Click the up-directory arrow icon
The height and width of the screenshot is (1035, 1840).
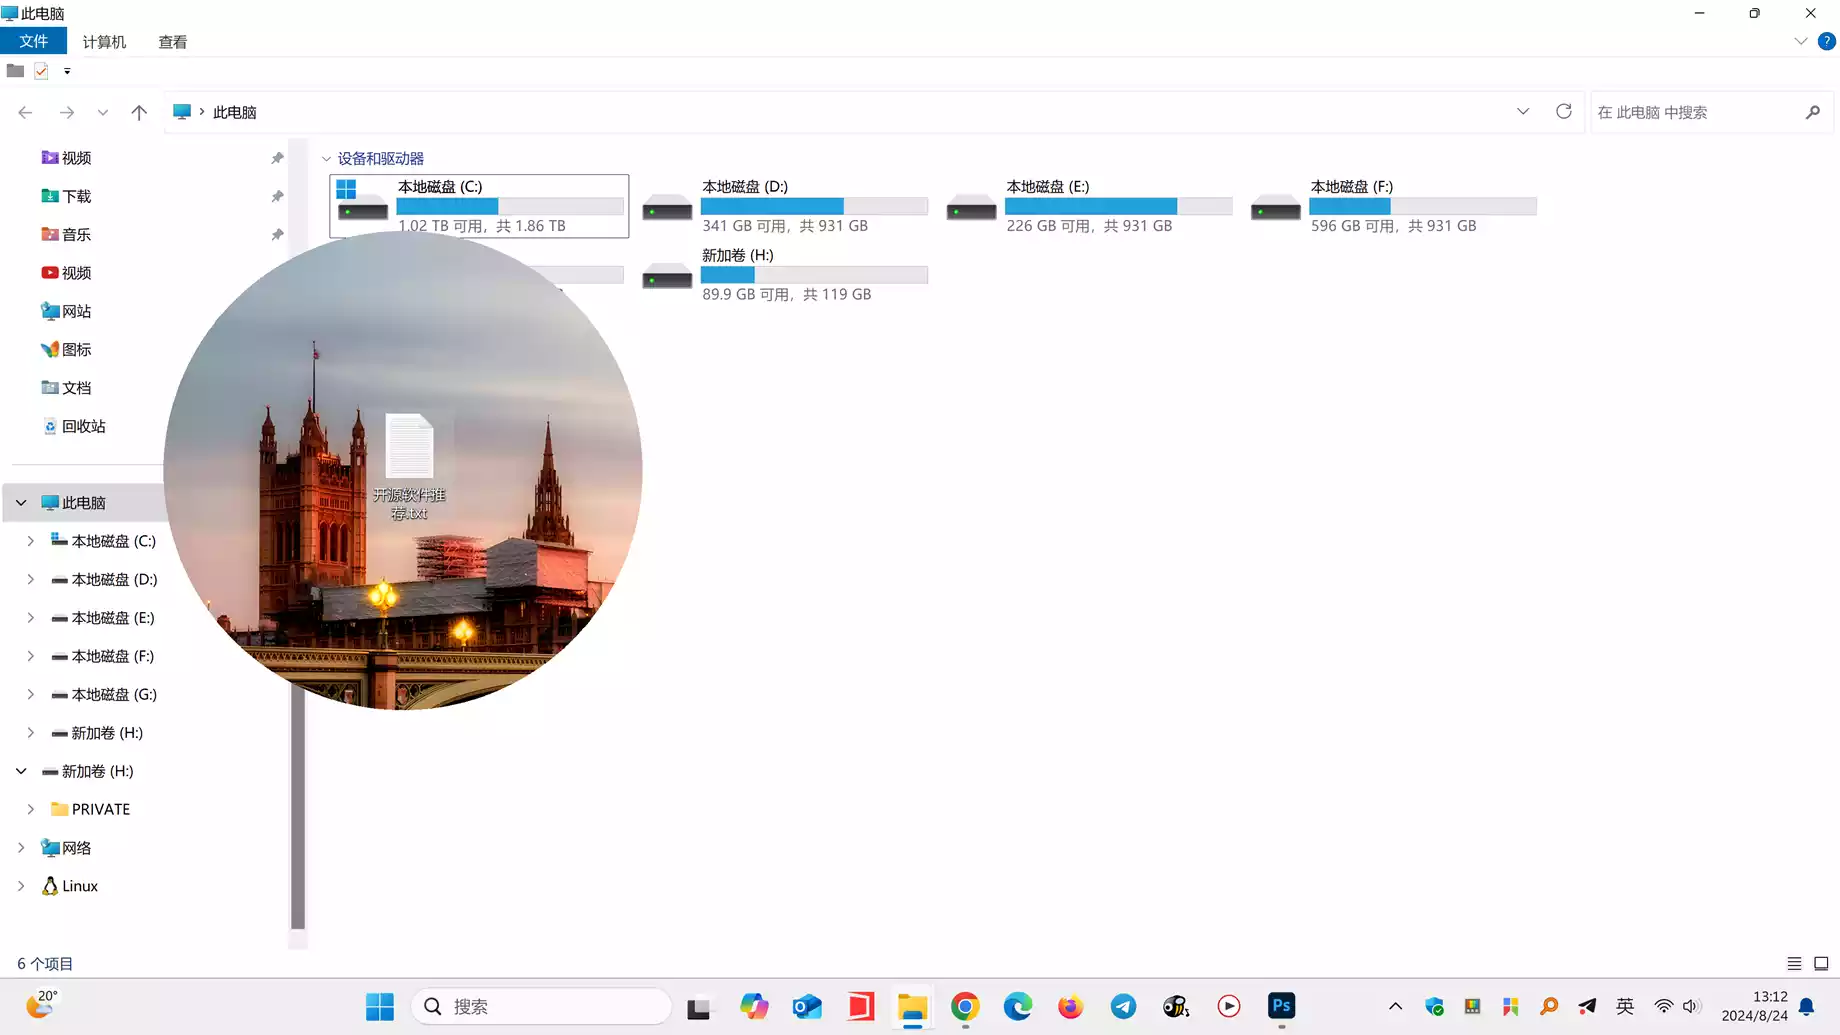coord(139,112)
